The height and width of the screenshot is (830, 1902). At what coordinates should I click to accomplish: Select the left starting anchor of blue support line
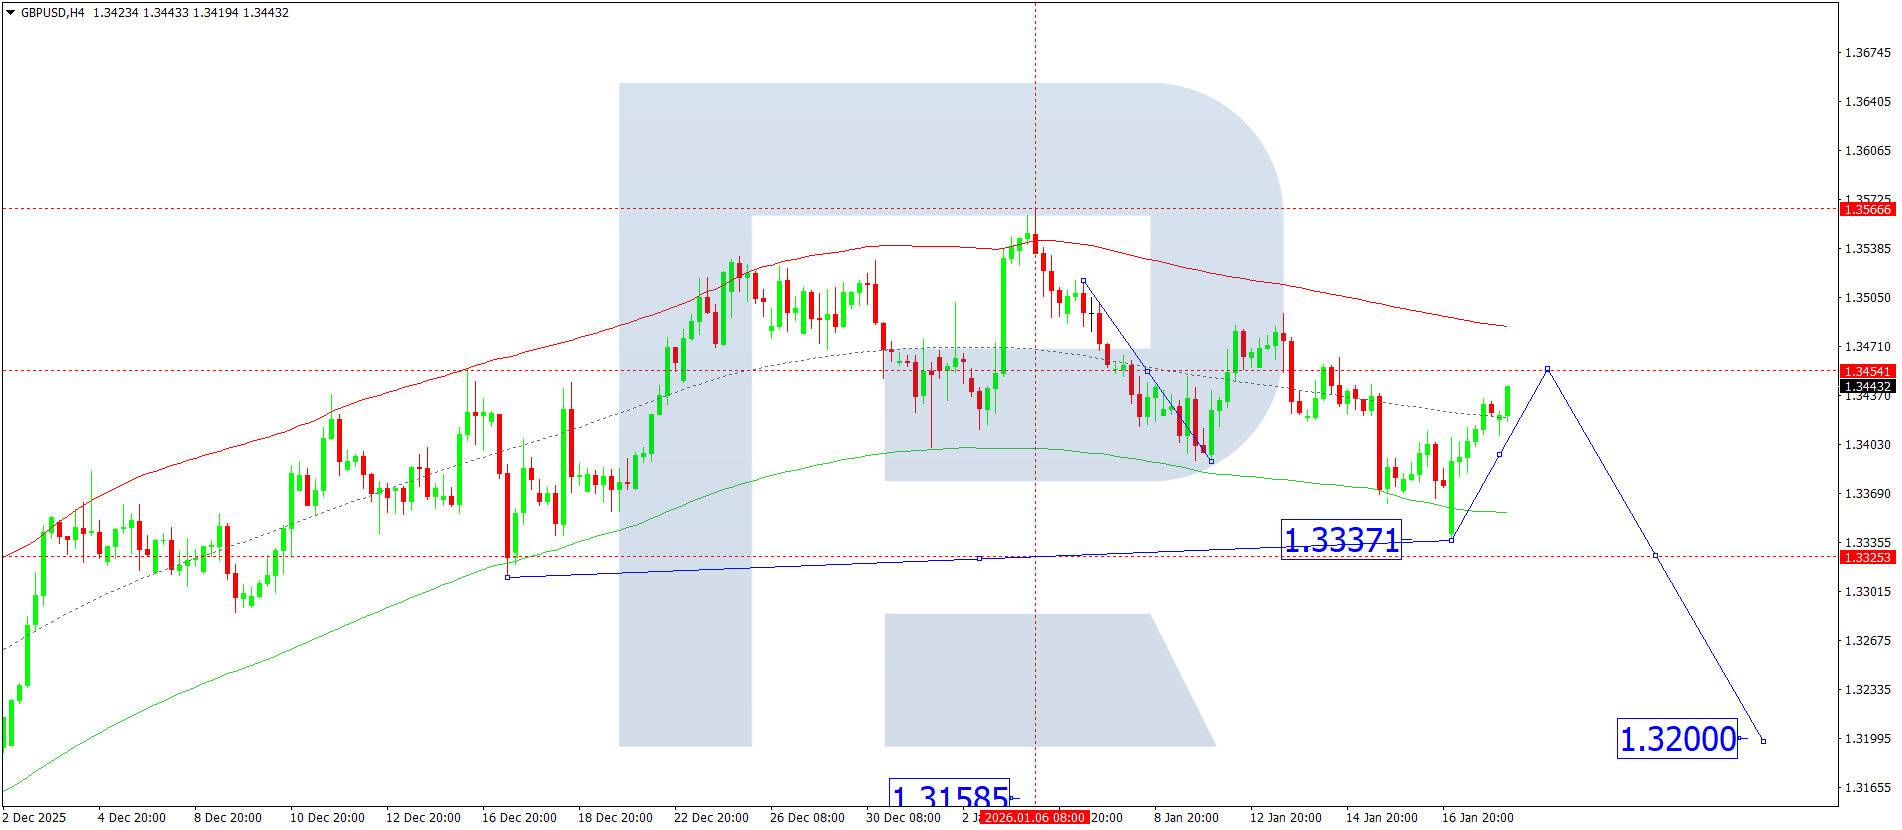pos(508,577)
